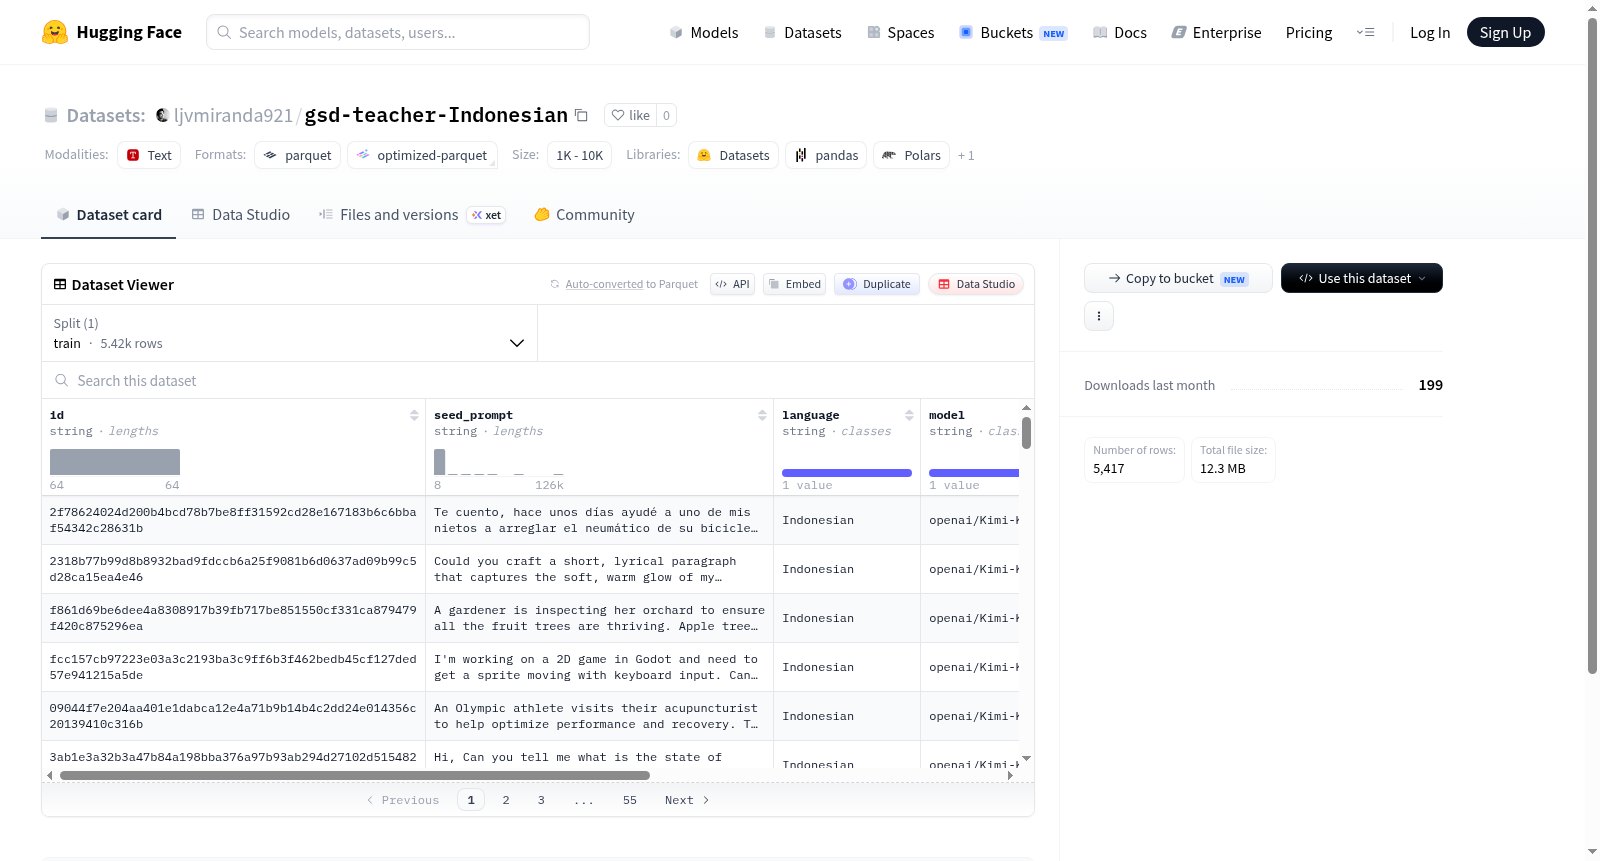Open Spaces in the top navigation
The height and width of the screenshot is (861, 1600).
pyautogui.click(x=901, y=32)
